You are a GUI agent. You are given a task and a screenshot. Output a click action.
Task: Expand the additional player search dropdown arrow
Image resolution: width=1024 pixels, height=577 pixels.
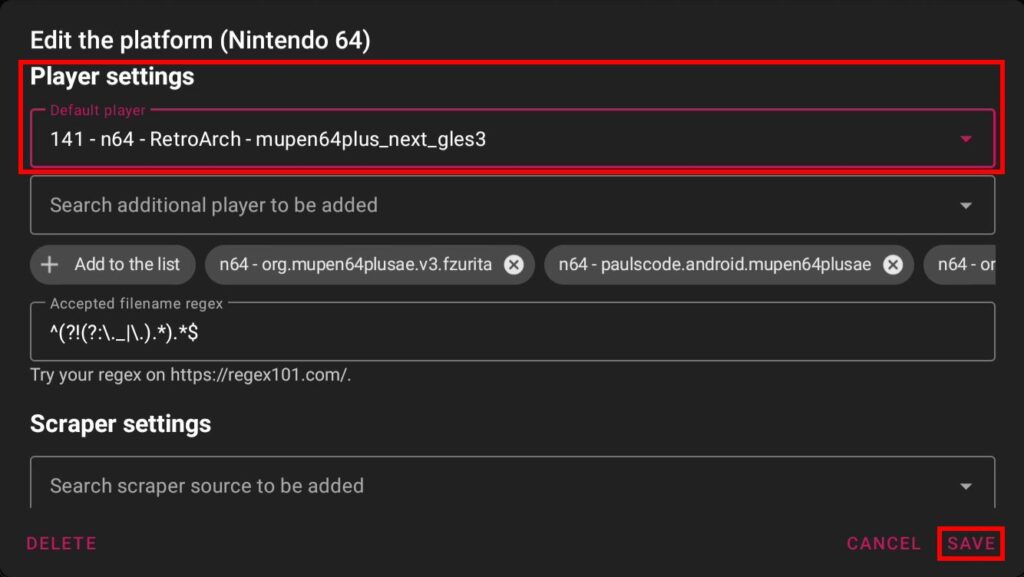point(965,206)
